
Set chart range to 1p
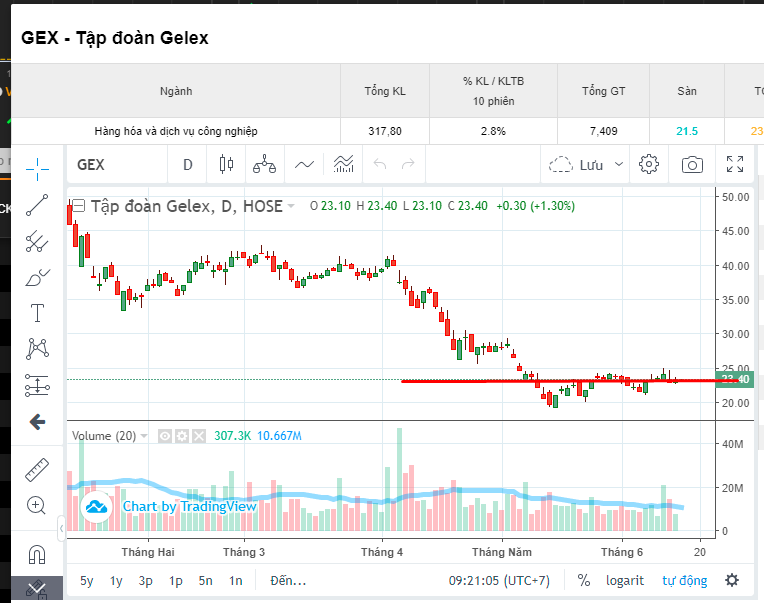[x=175, y=581]
